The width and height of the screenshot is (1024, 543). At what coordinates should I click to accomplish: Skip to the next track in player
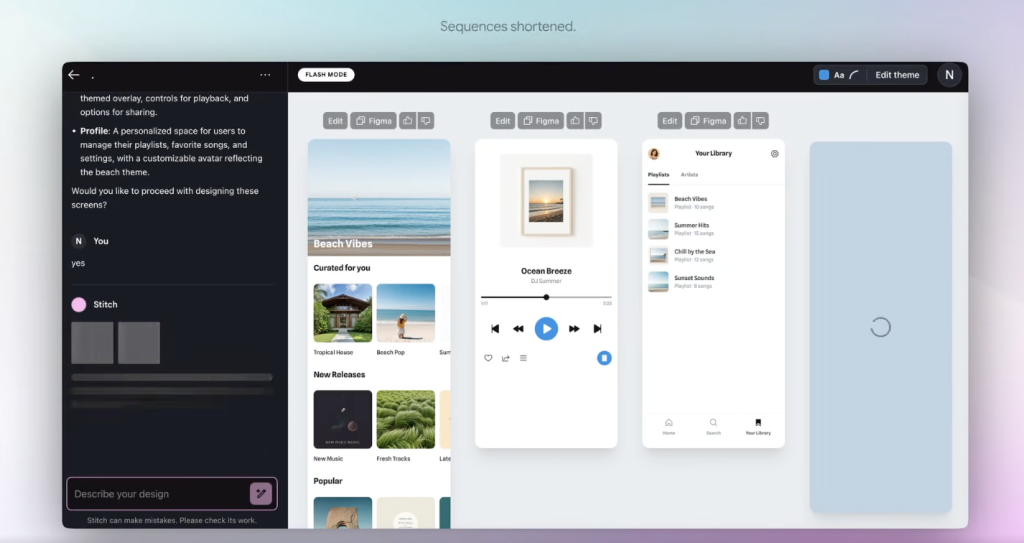click(597, 328)
